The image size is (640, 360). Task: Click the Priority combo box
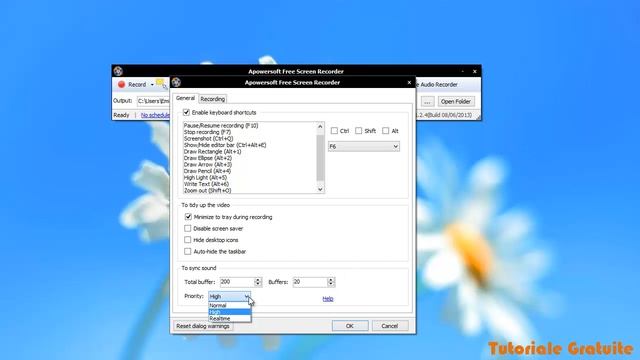pos(229,296)
